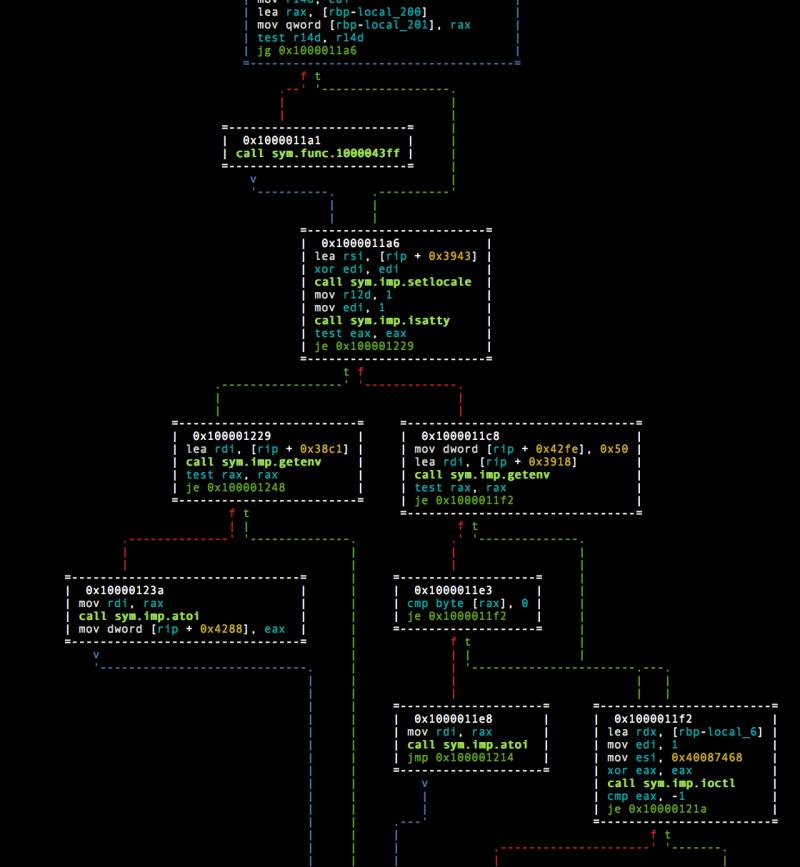Viewport: 800px width, 867px height.
Task: Select the 'je 0x10000121a' jump line
Action: [657, 809]
